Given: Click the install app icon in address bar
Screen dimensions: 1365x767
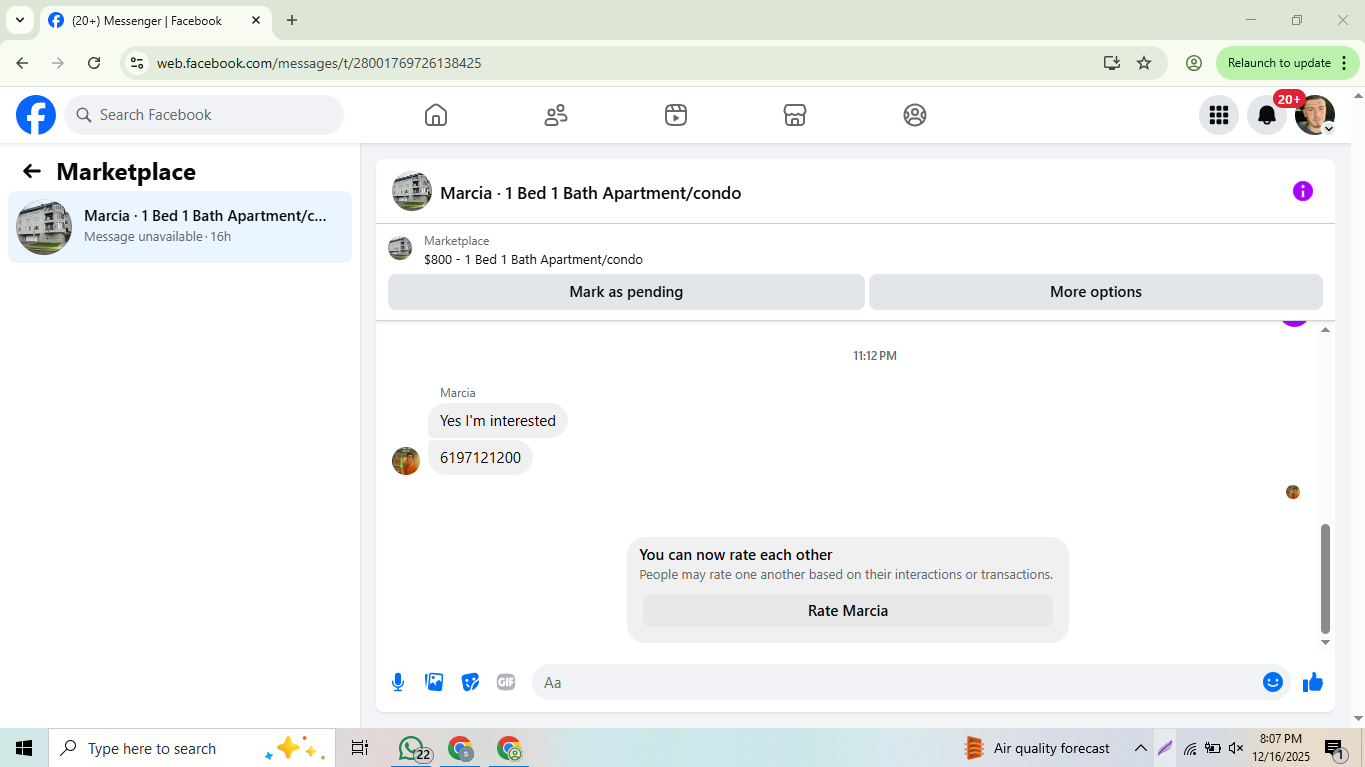Looking at the screenshot, I should [x=1112, y=63].
